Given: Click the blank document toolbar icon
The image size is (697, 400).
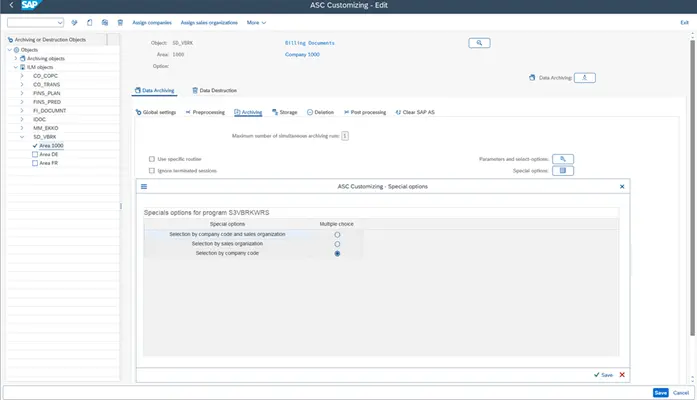Looking at the screenshot, I should tap(89, 22).
